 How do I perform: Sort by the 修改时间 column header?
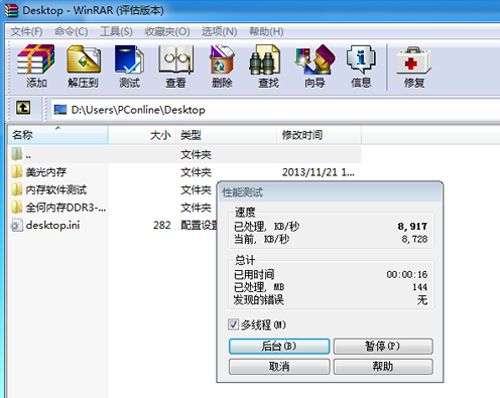point(319,135)
